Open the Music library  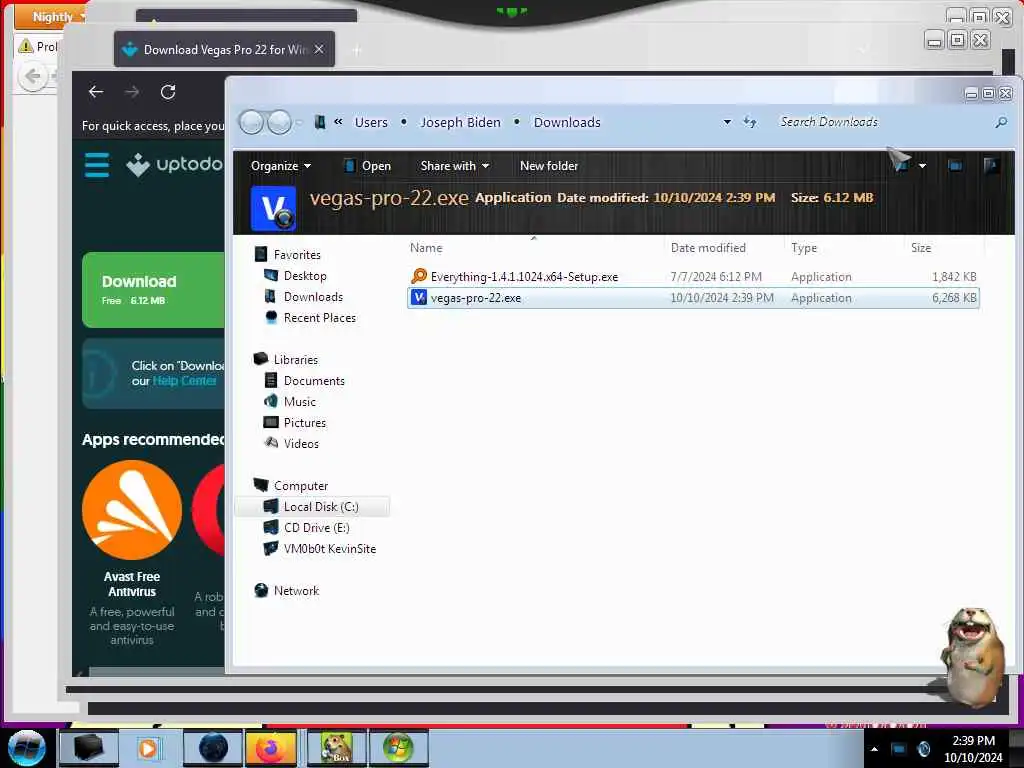pos(299,402)
